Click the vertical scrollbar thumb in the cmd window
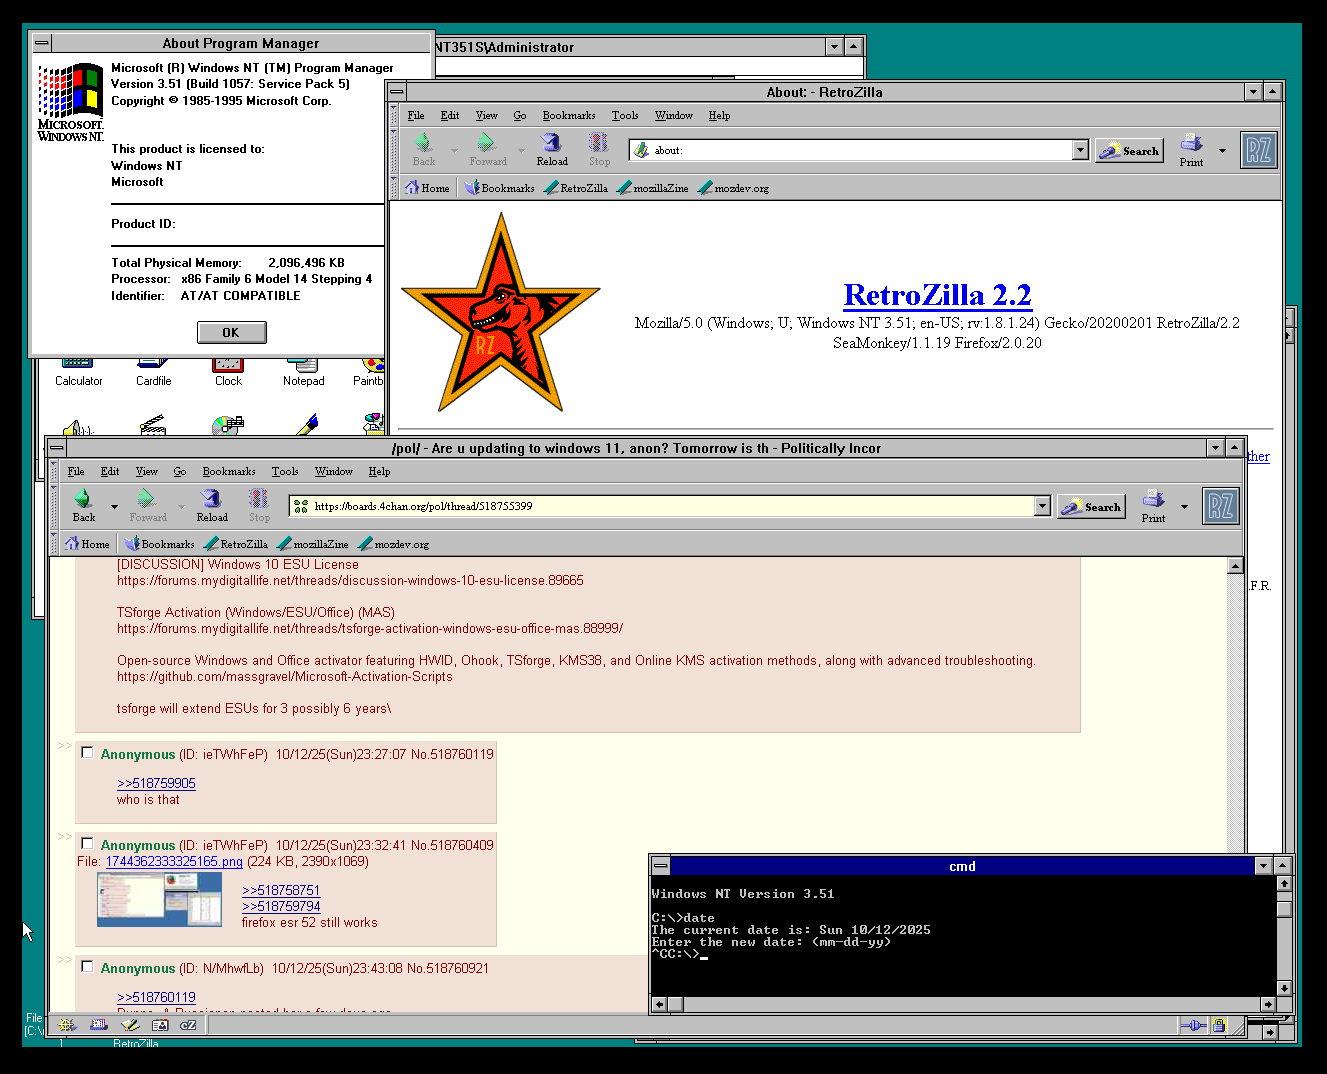Viewport: 1327px width, 1074px height. tap(1284, 909)
